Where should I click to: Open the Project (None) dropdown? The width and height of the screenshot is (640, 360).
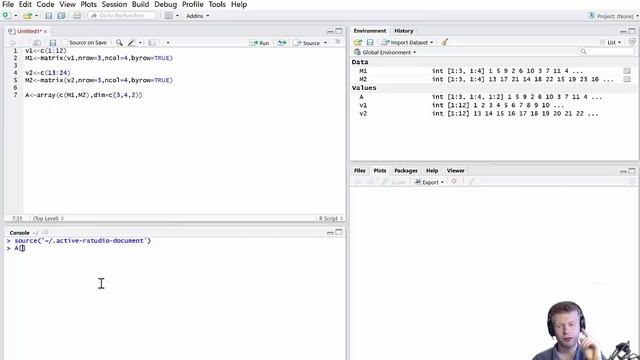click(x=613, y=16)
